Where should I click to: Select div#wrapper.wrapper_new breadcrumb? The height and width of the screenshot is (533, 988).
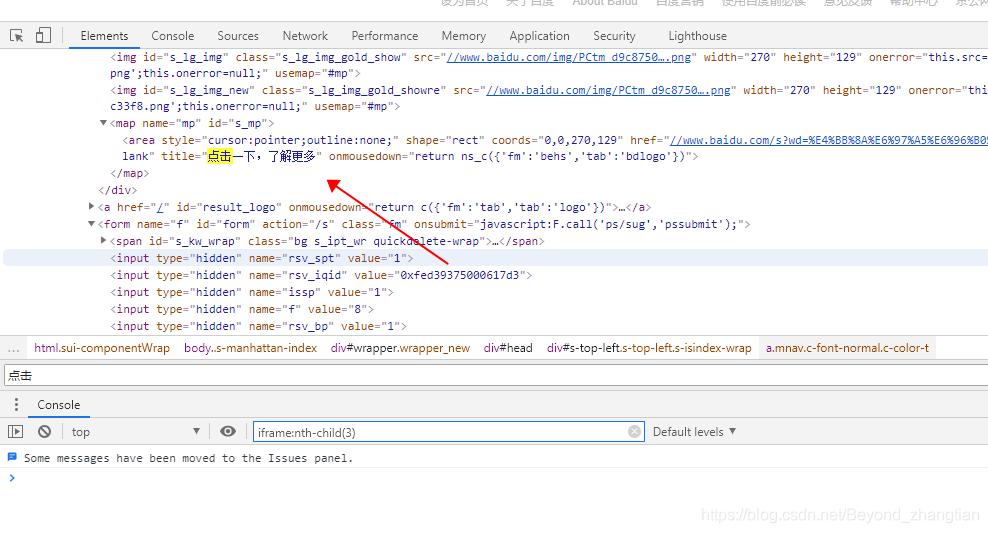coord(400,348)
